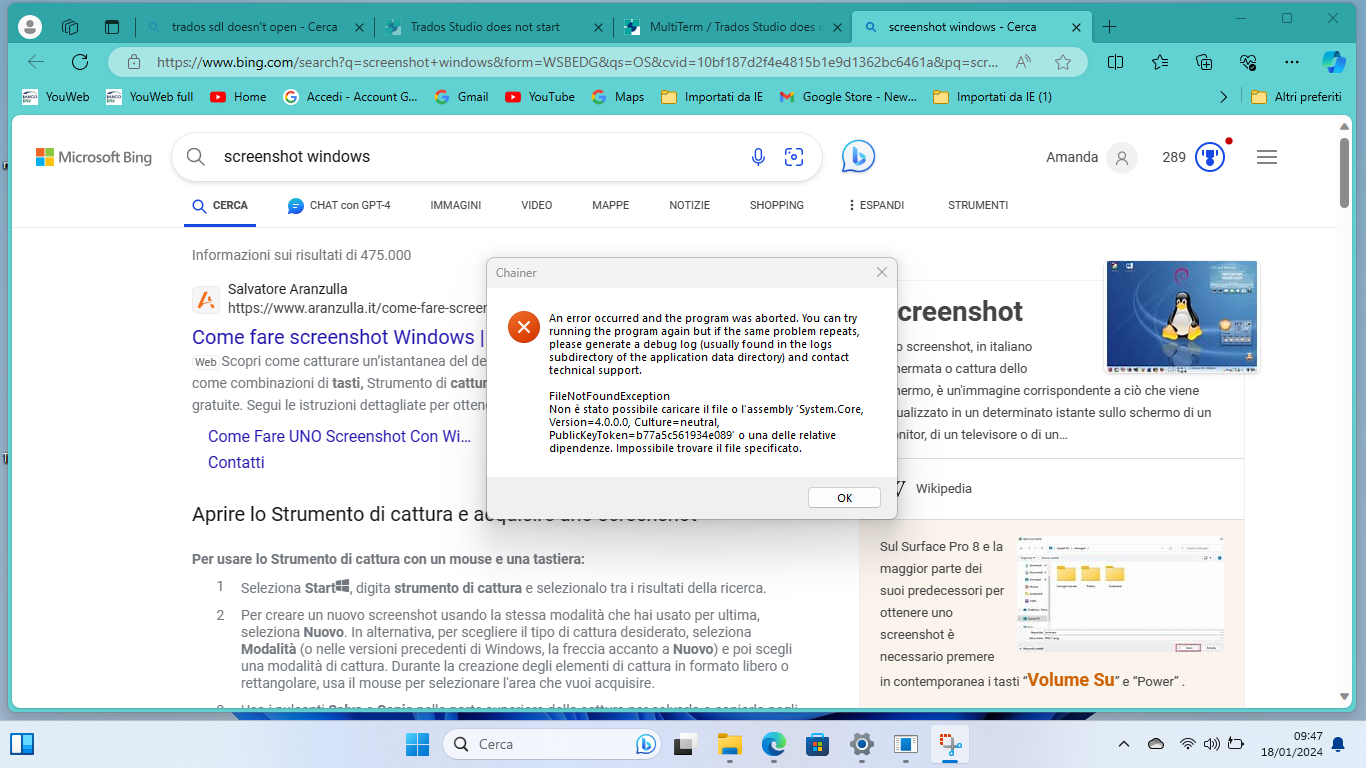Viewport: 1366px width, 768px height.
Task: Open Google Store bookmark
Action: click(848, 97)
